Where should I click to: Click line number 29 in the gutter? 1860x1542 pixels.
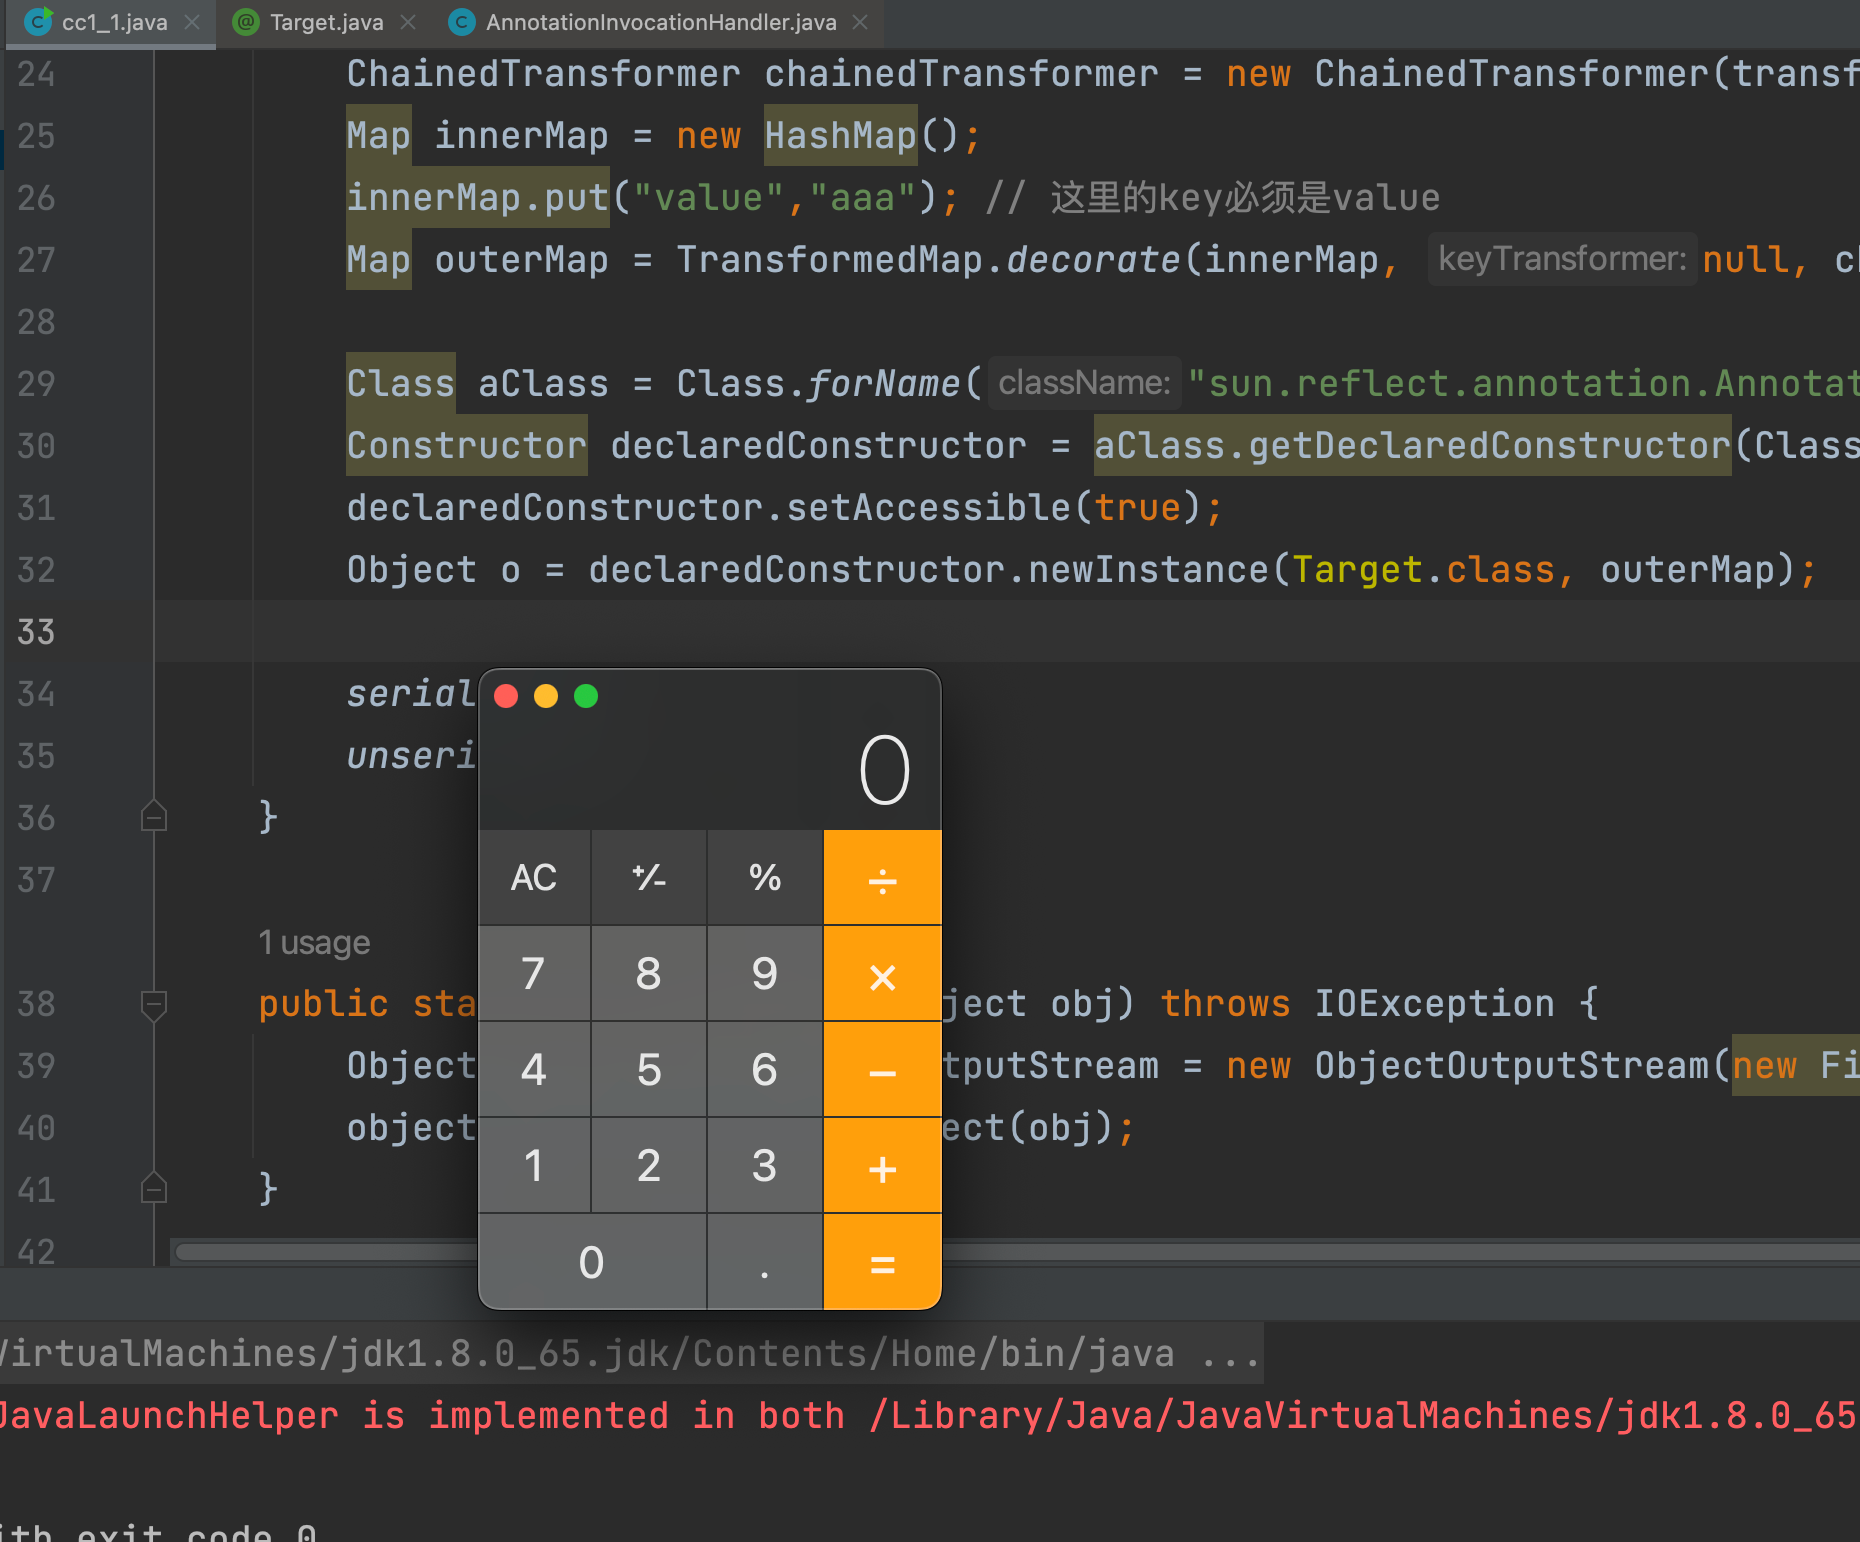[36, 383]
